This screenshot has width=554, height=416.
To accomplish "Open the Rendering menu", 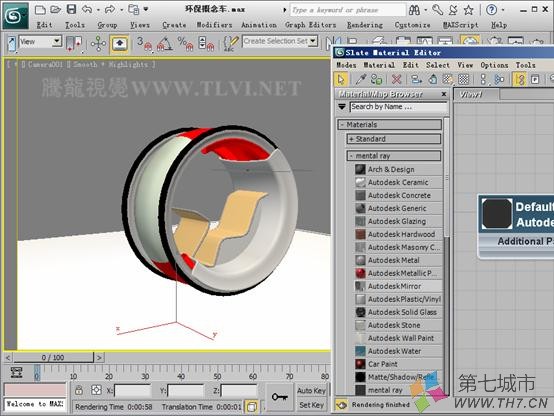I will tap(365, 25).
